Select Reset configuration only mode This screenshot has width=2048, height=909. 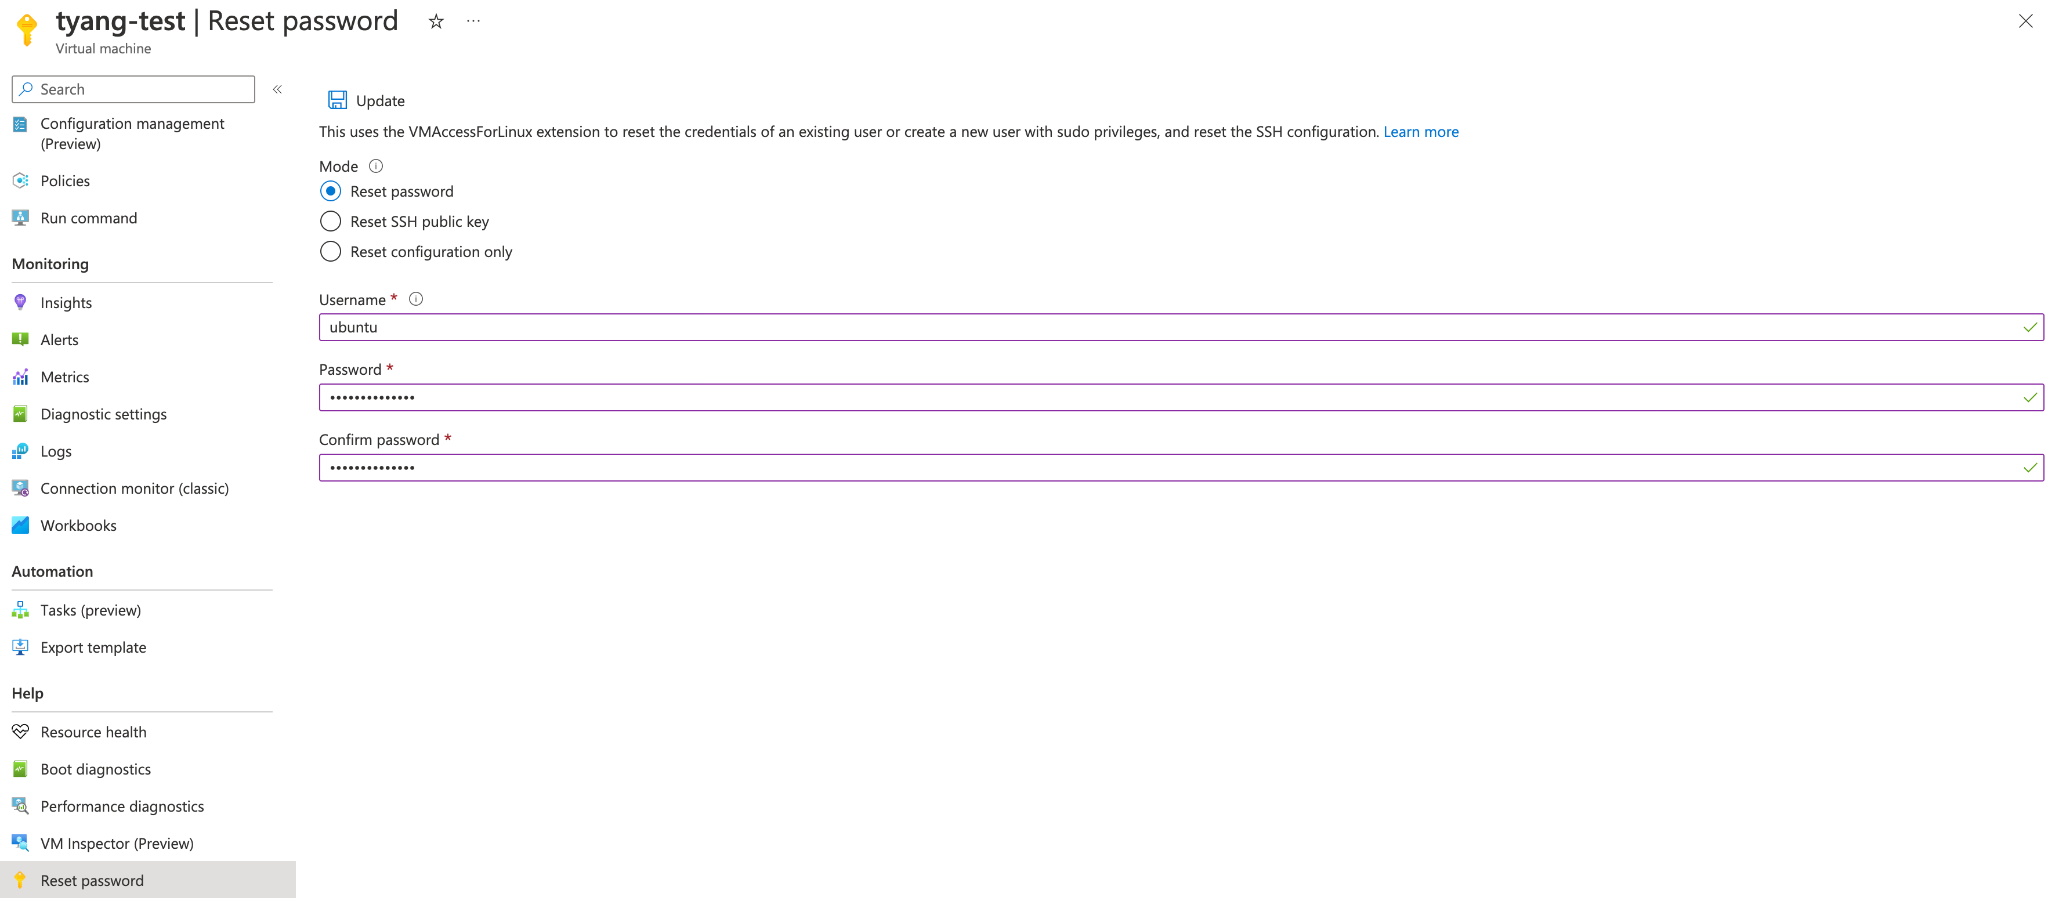click(x=331, y=251)
